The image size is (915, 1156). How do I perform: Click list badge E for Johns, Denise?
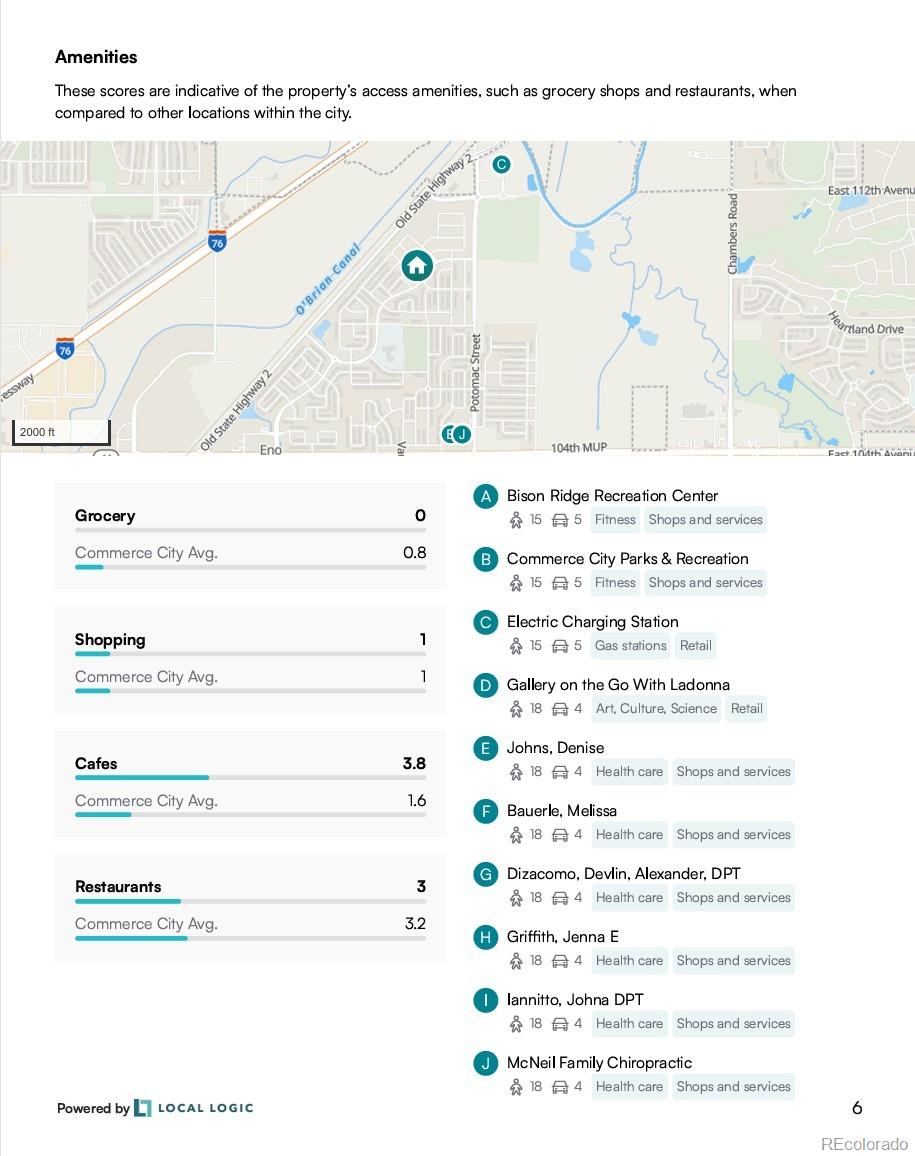485,749
